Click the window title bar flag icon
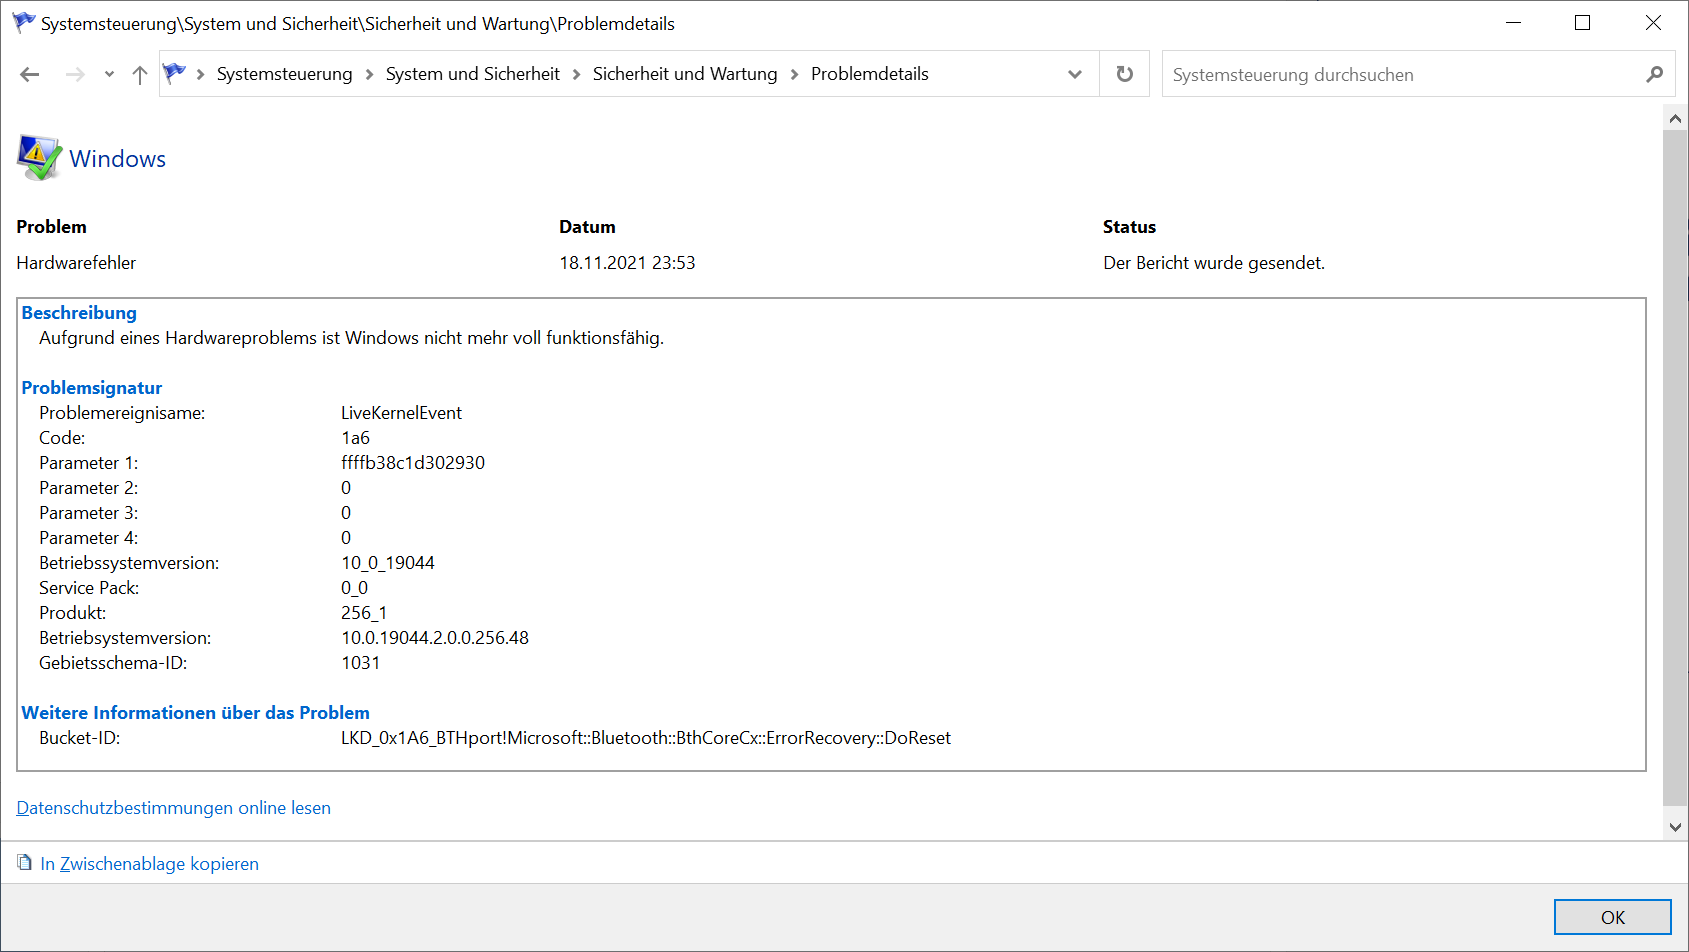Screen dimensions: 1689x952 pos(24,22)
